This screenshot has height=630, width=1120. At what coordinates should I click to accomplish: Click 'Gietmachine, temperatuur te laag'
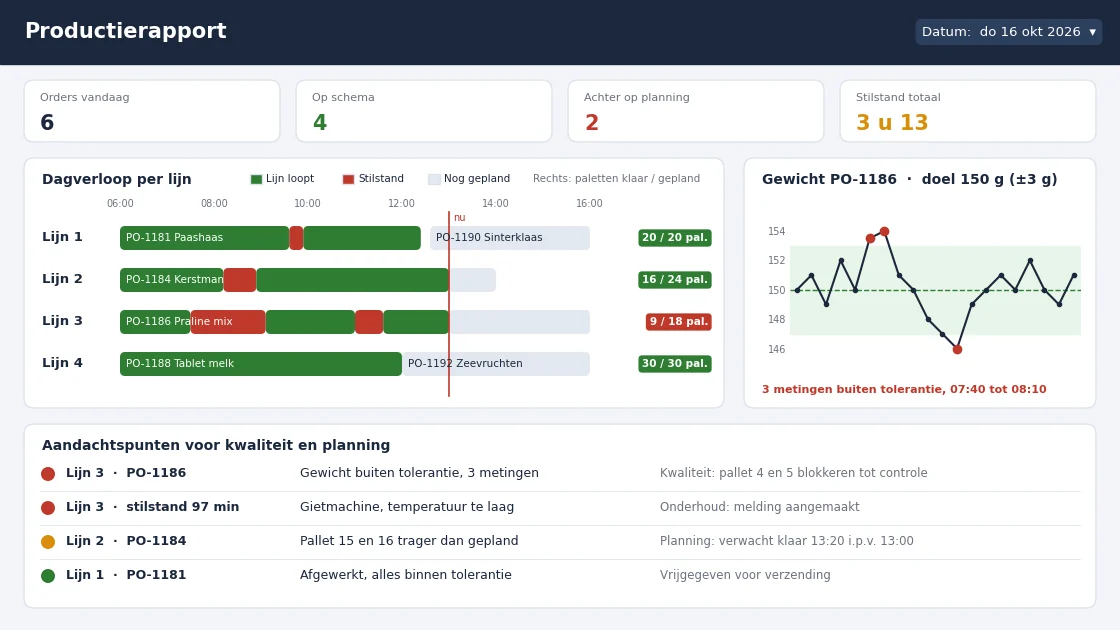click(x=407, y=507)
